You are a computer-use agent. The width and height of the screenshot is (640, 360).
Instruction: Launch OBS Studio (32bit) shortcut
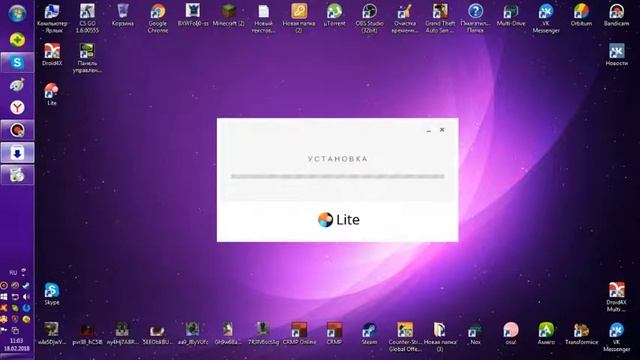[x=369, y=18]
